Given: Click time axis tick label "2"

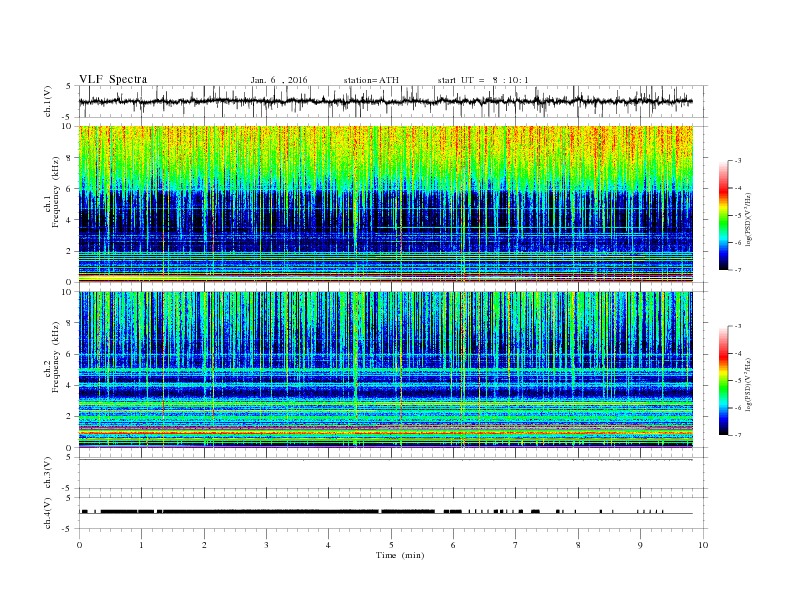Looking at the screenshot, I should click(x=204, y=545).
